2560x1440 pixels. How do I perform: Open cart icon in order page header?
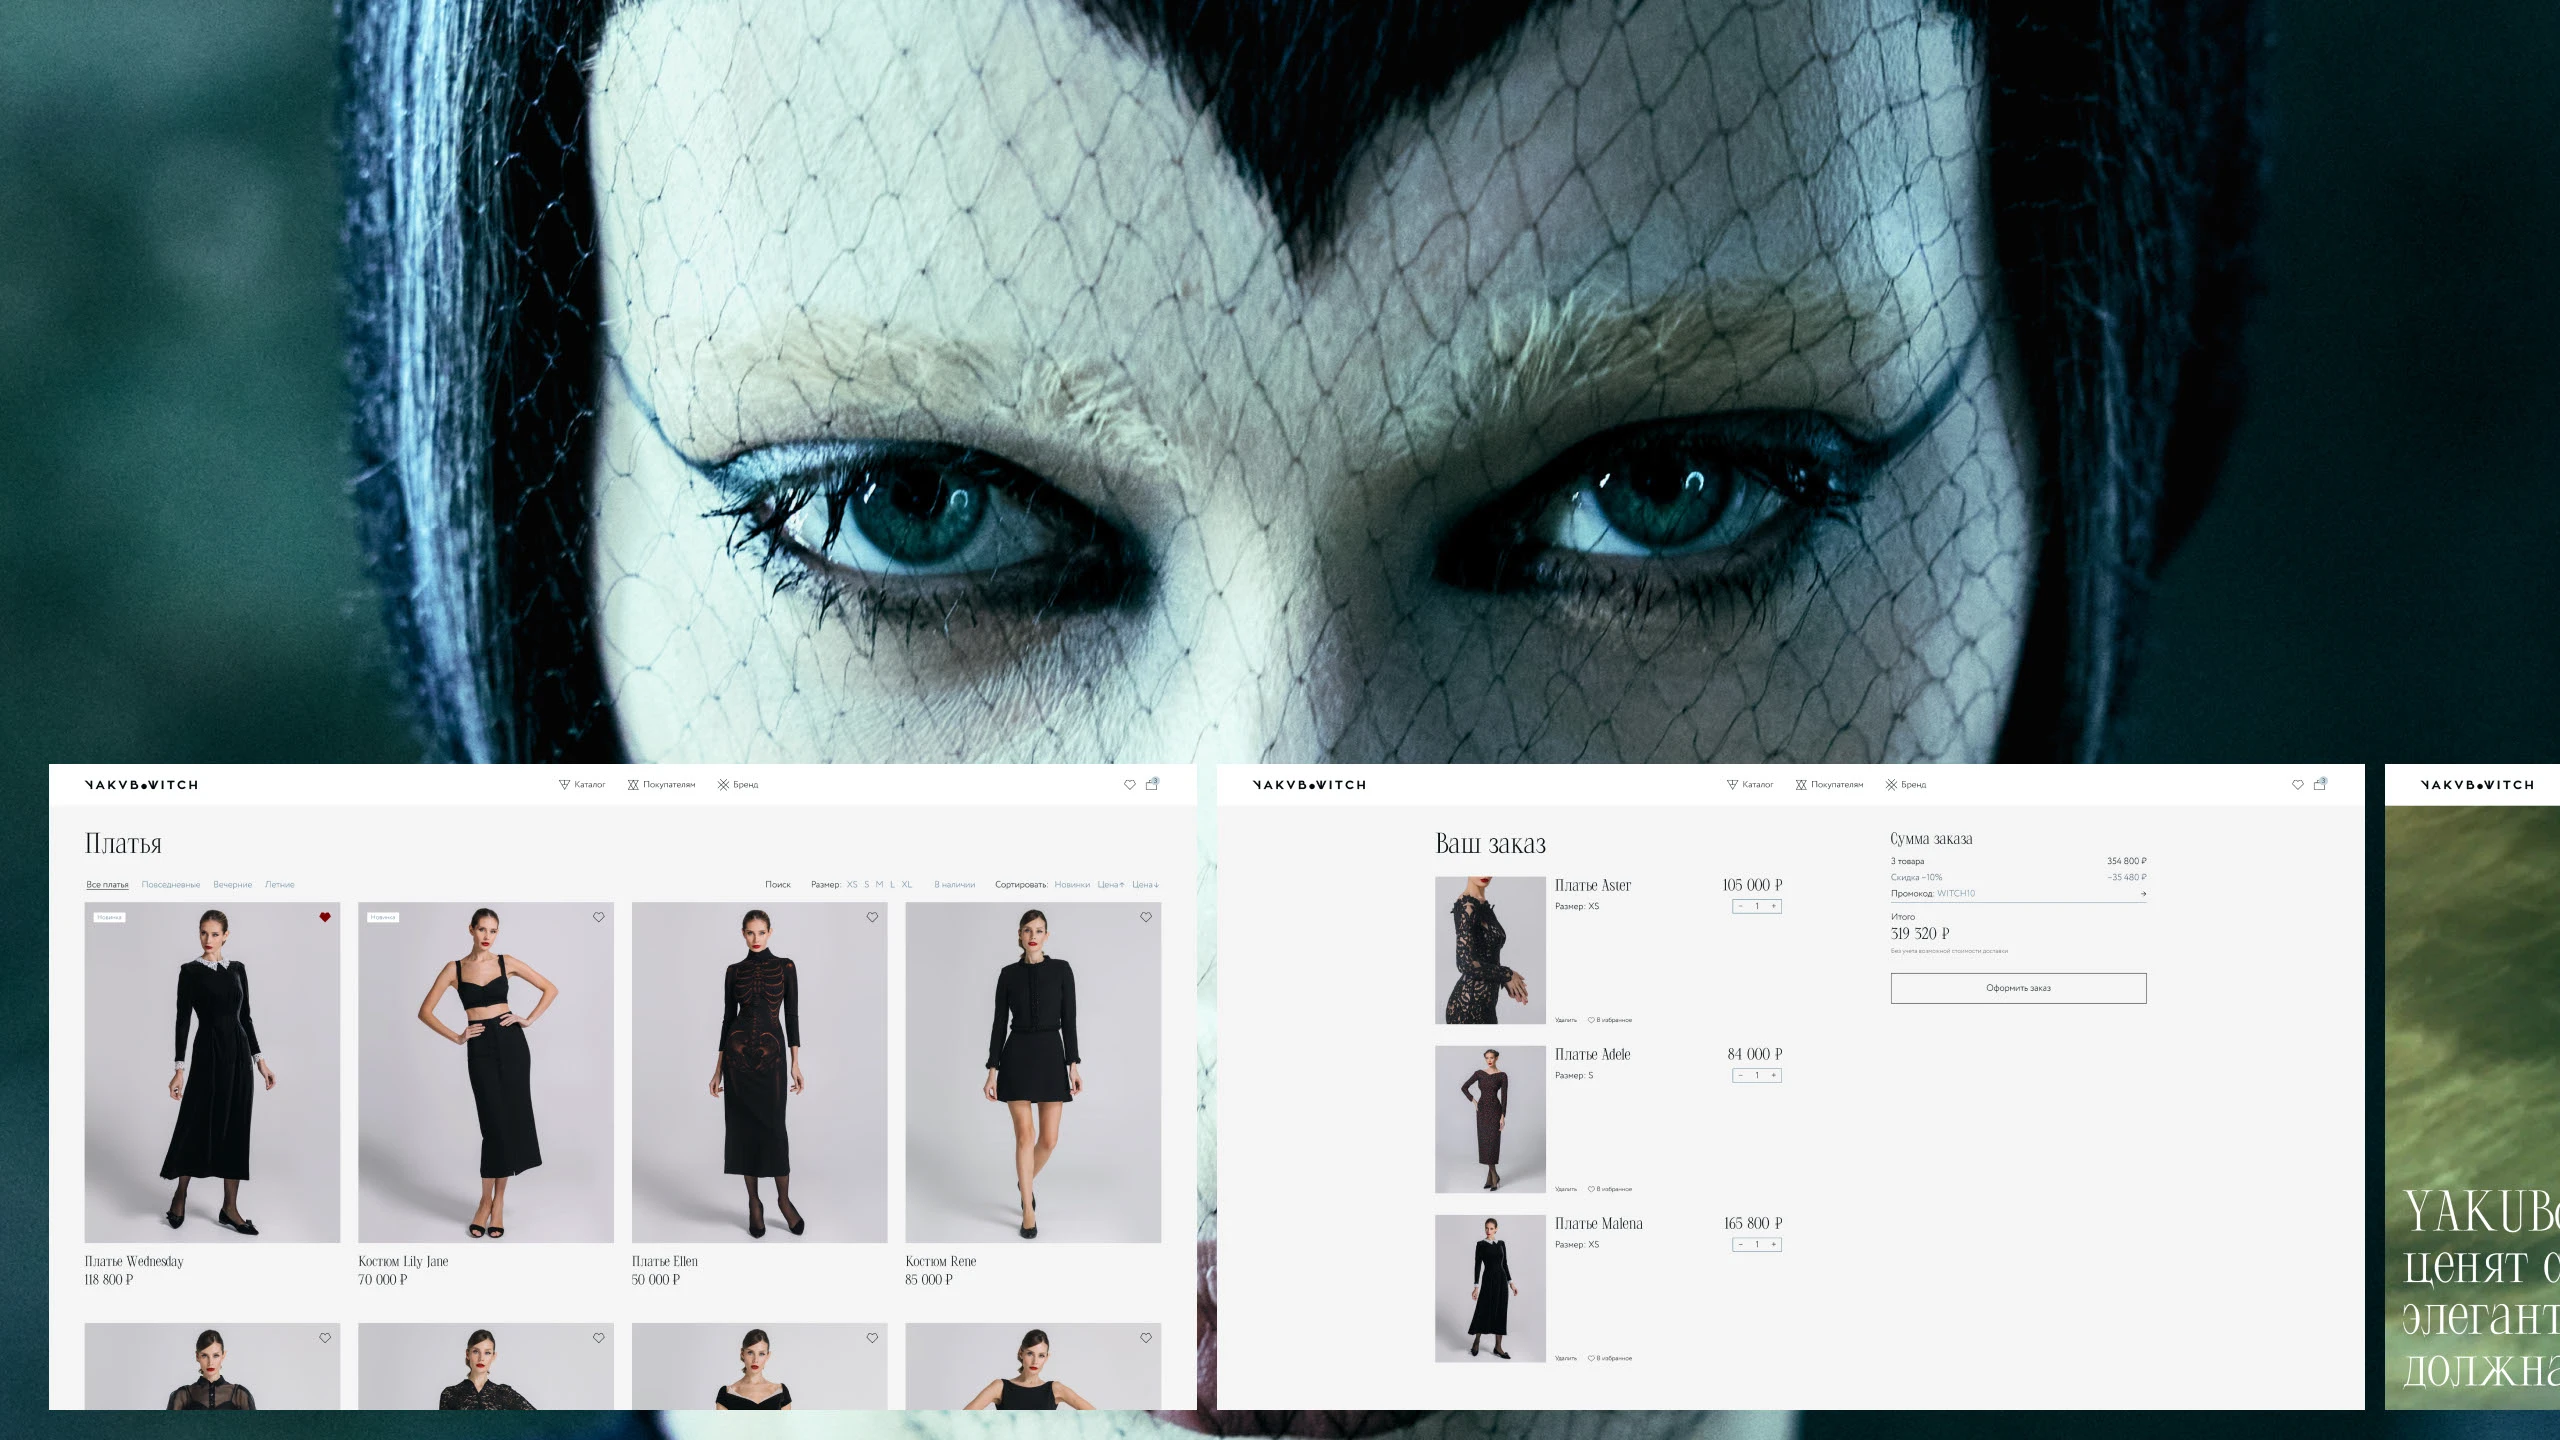pyautogui.click(x=2319, y=785)
